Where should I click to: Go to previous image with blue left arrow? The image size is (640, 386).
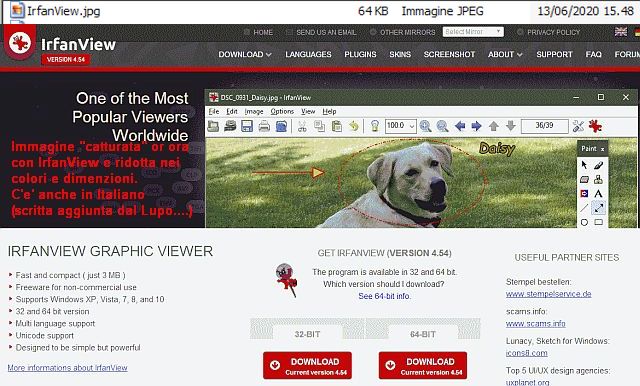pos(460,126)
